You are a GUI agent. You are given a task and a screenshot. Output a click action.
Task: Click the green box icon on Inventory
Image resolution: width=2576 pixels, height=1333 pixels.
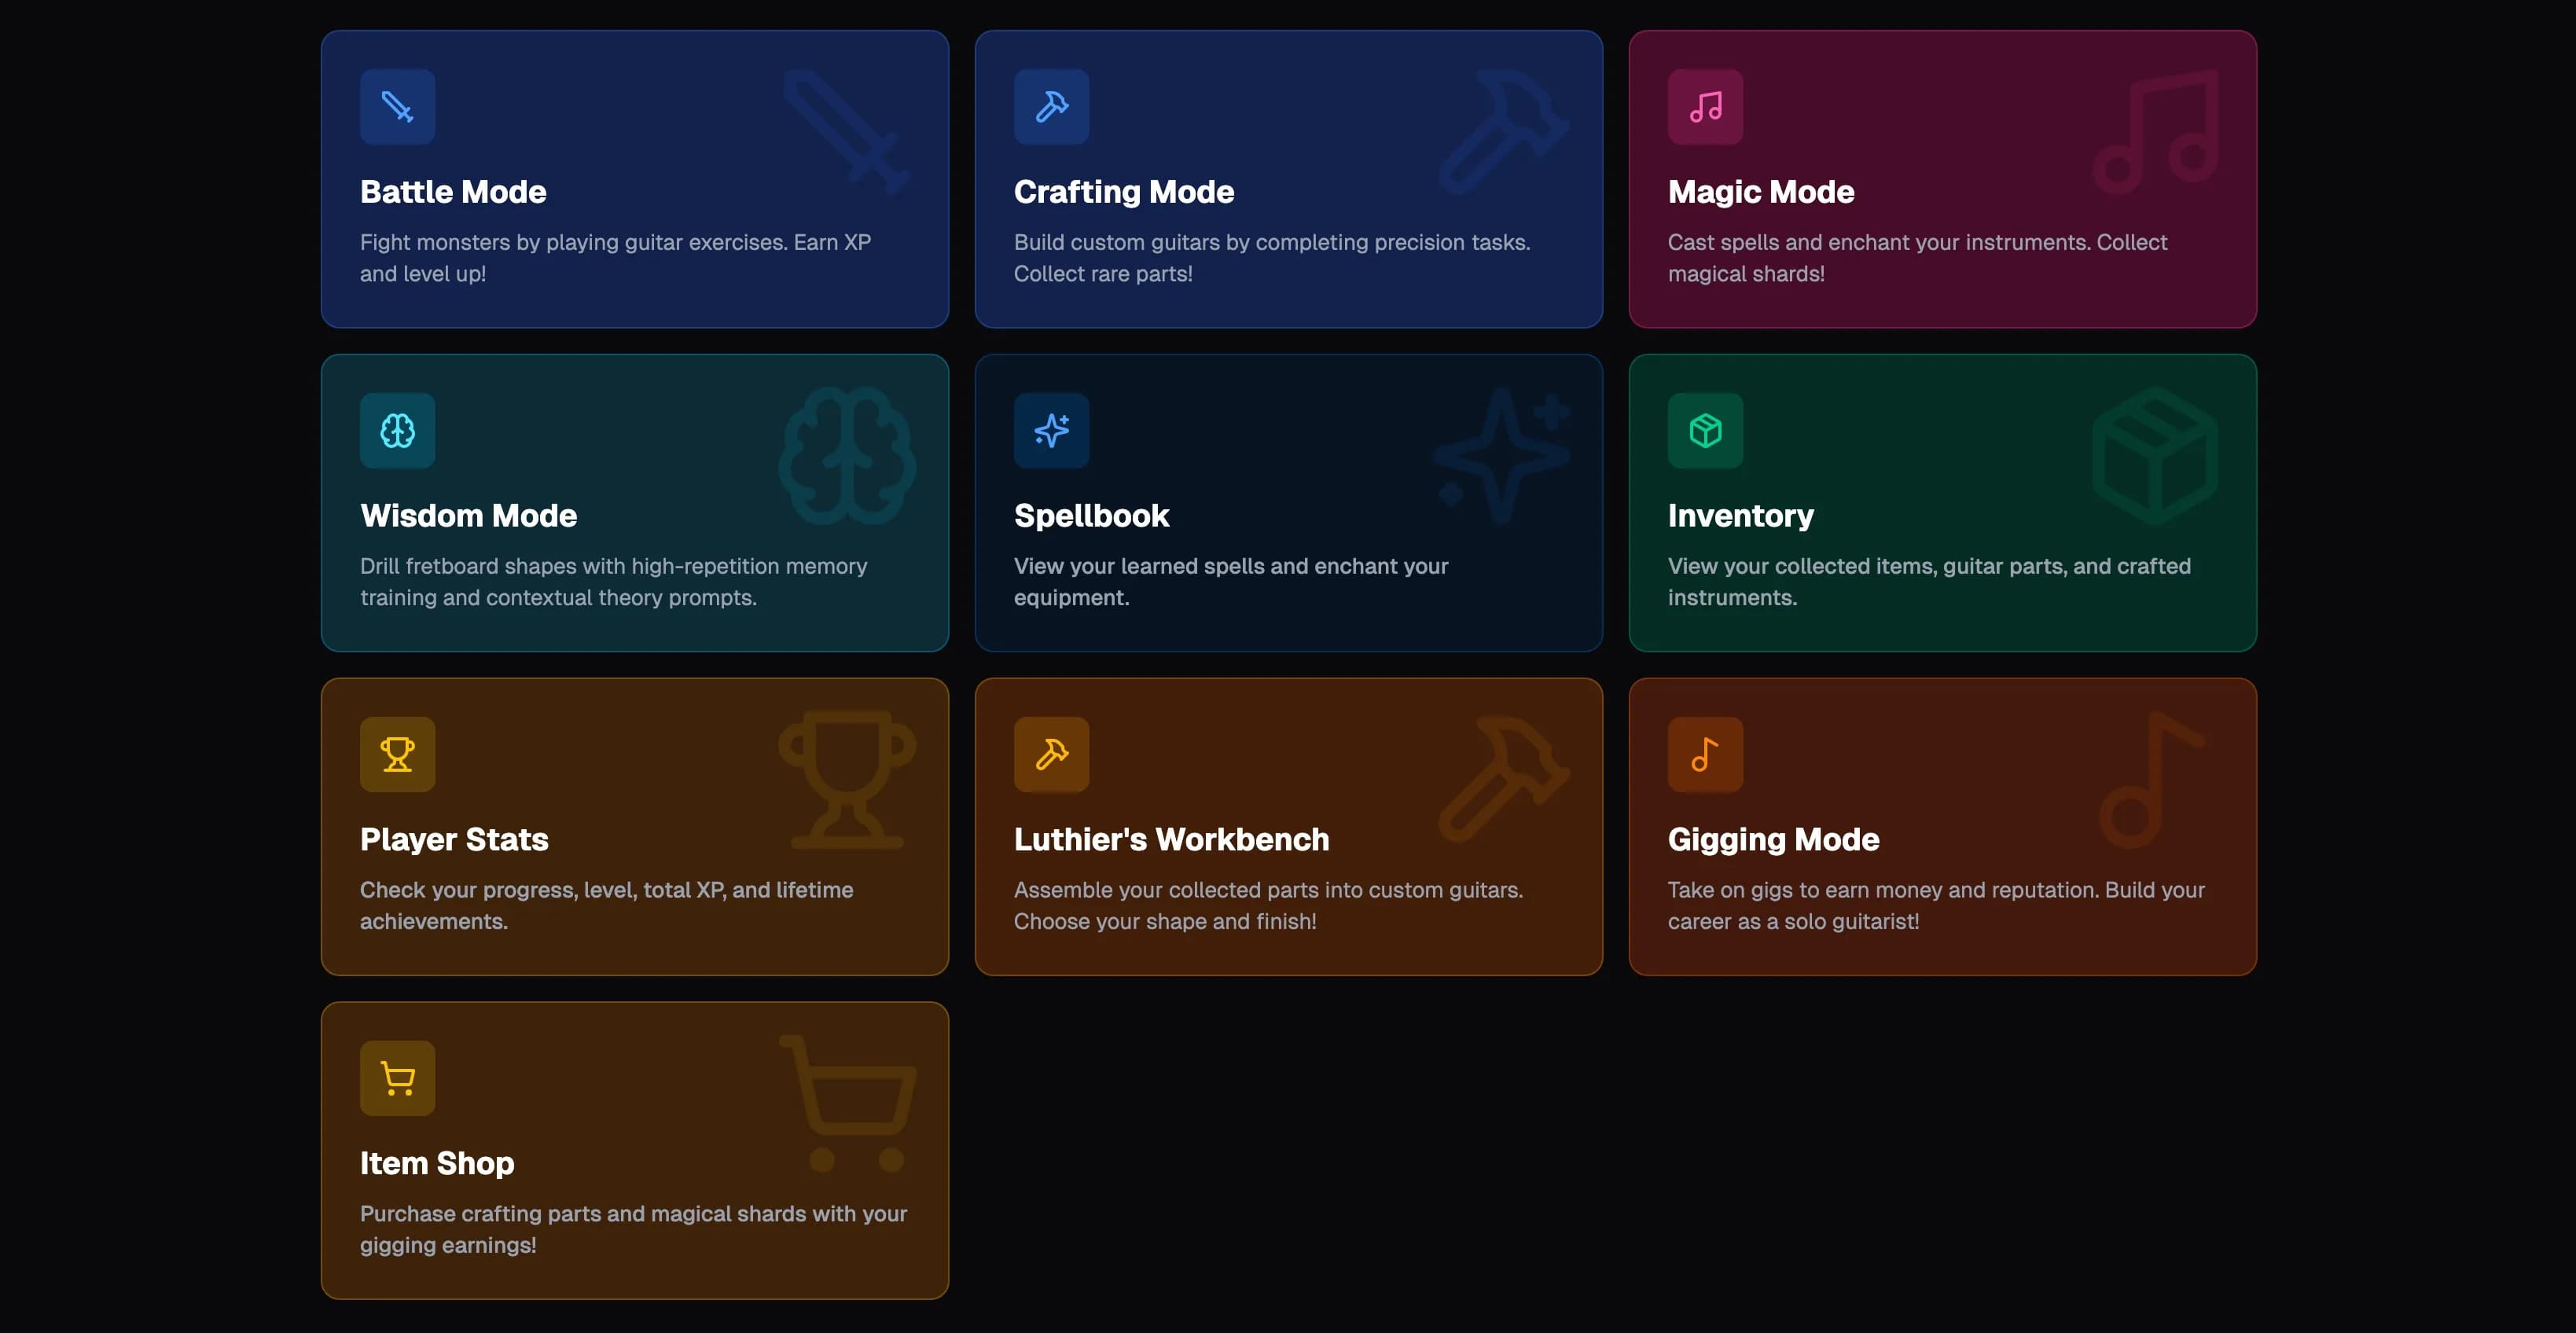pos(1705,431)
